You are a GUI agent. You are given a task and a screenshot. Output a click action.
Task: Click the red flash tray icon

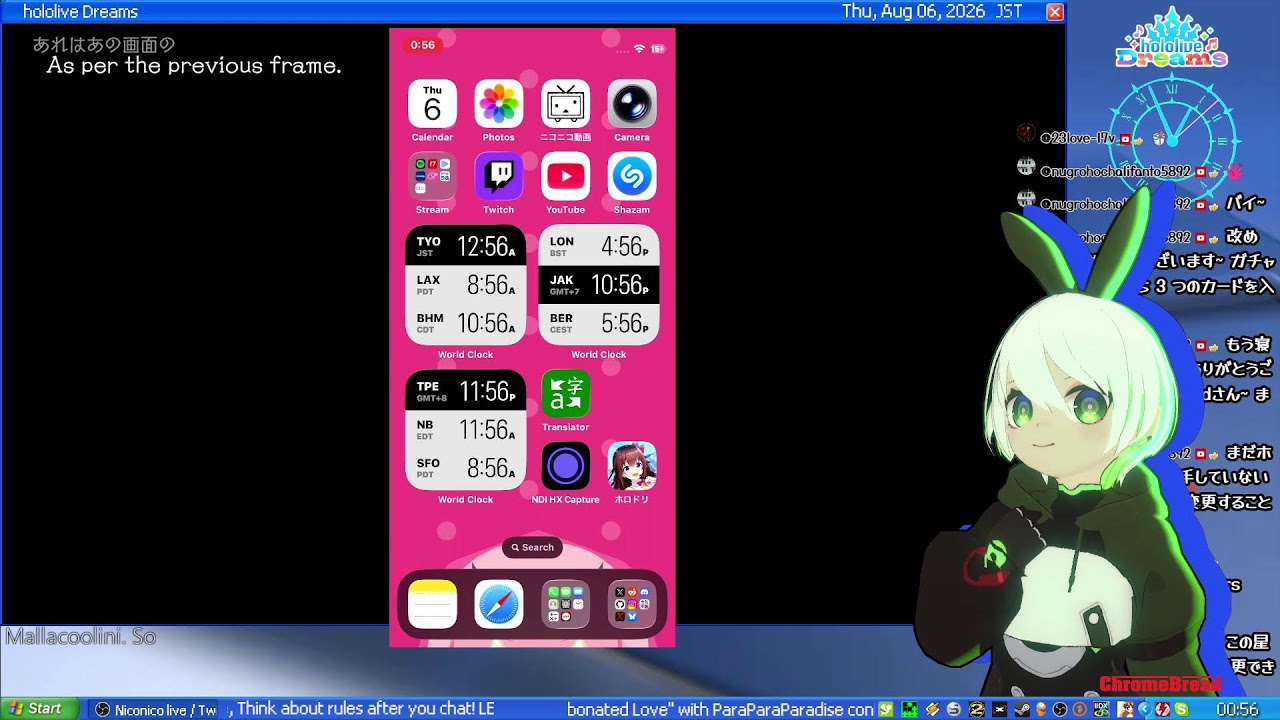pyautogui.click(x=1162, y=709)
